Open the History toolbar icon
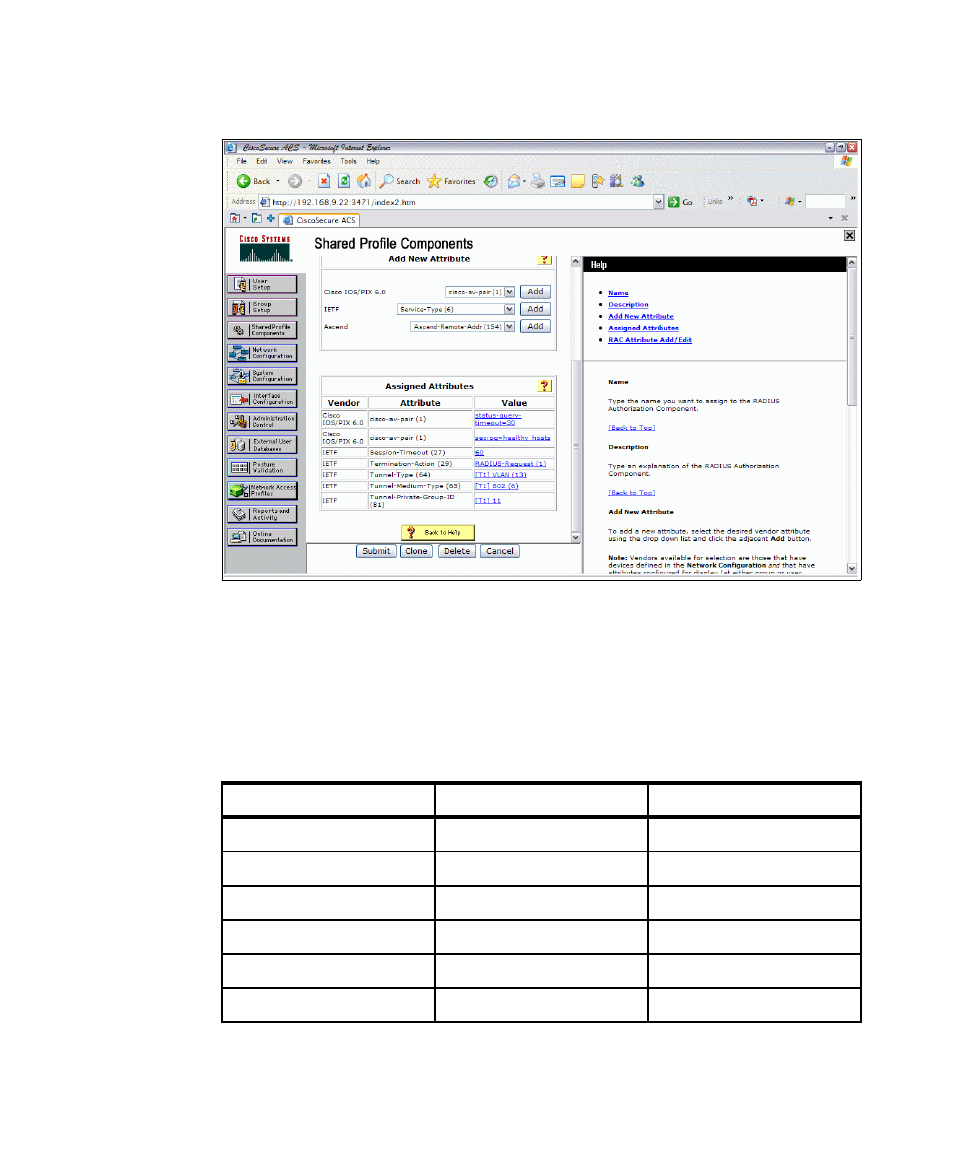This screenshot has height=1164, width=954. pos(491,181)
